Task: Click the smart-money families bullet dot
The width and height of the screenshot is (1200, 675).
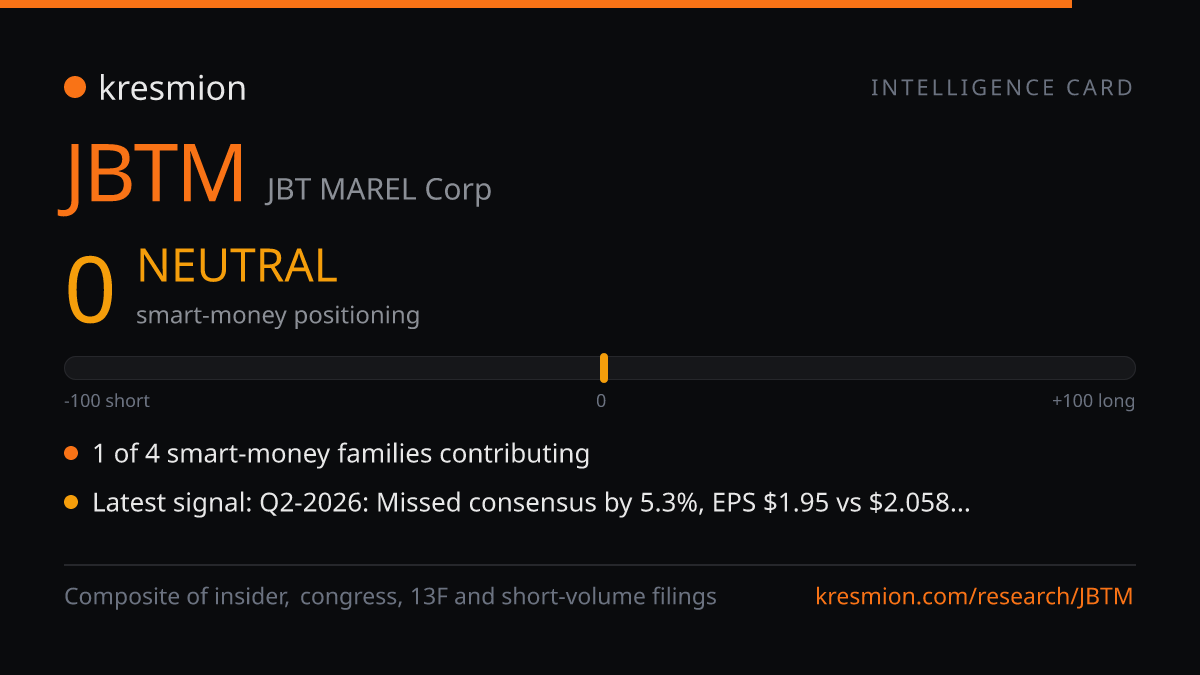Action: (71, 454)
